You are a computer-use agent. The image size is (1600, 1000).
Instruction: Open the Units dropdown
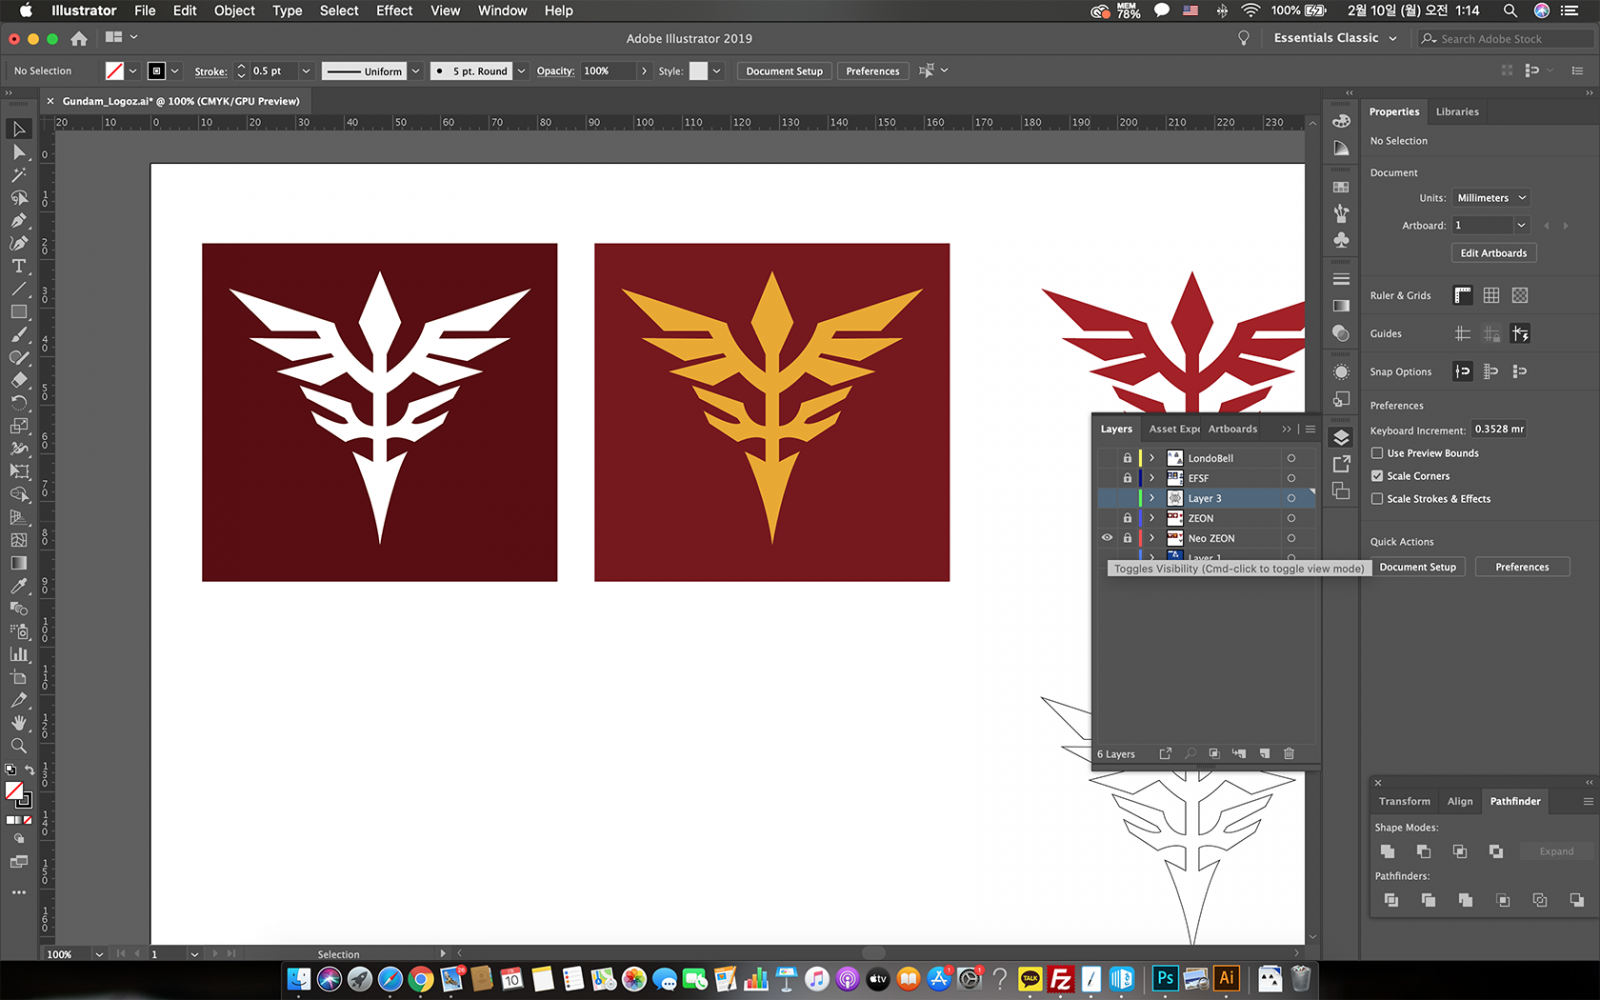pyautogui.click(x=1490, y=198)
